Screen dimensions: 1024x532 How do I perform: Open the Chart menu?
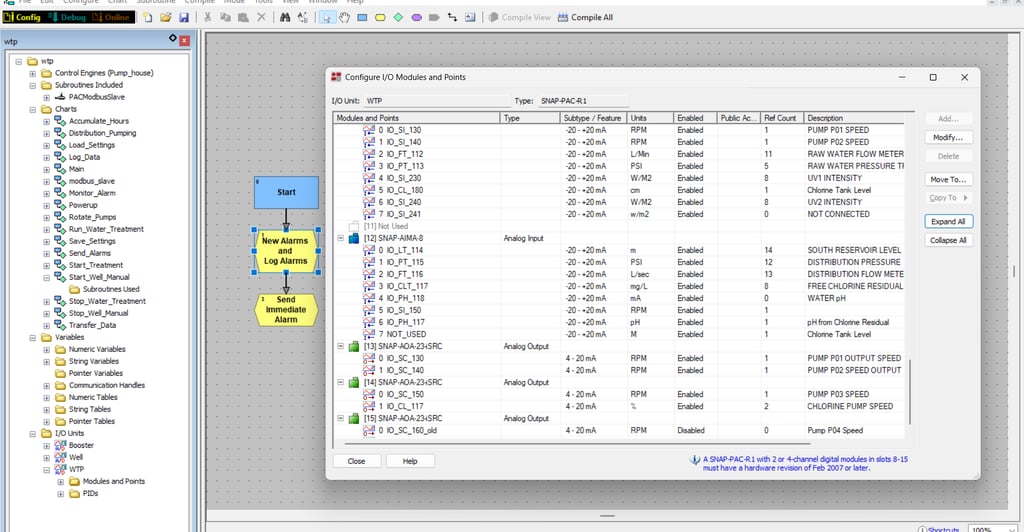coord(117,2)
